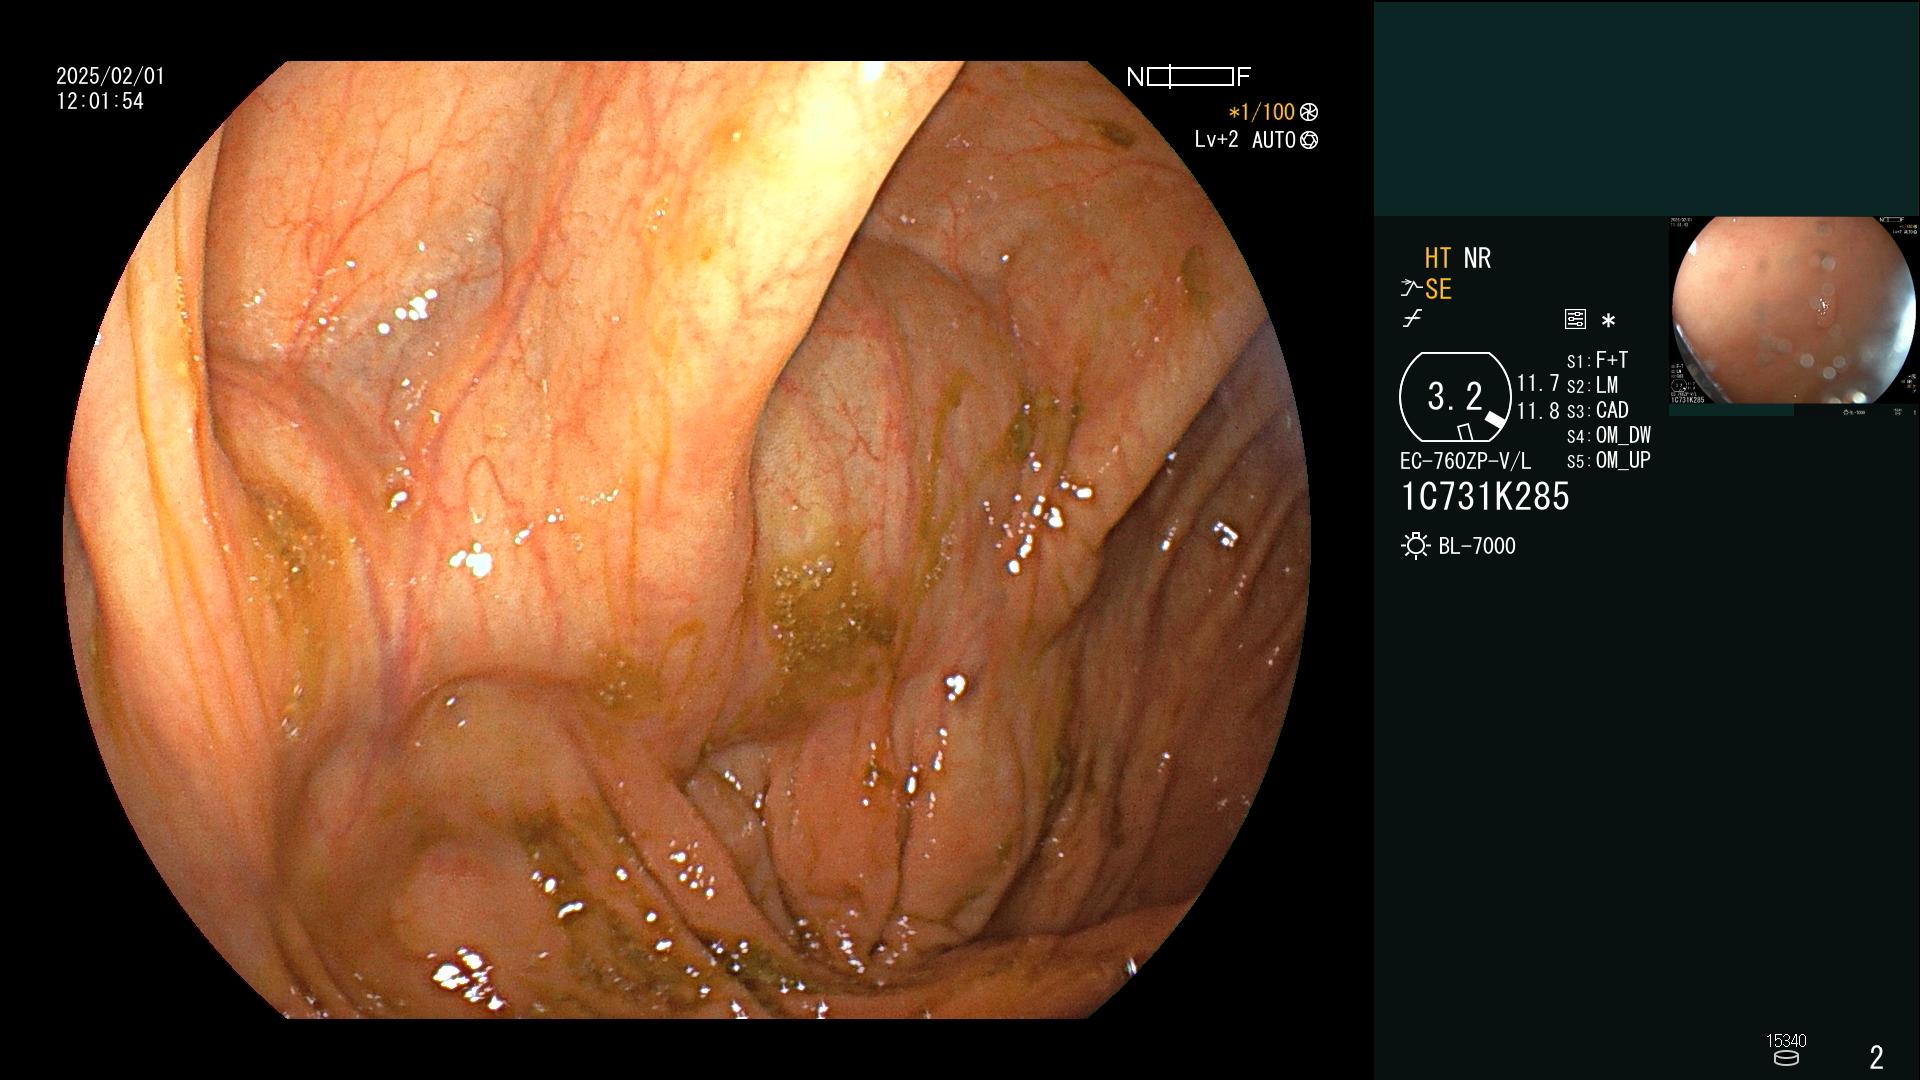Click the tone curve icon below SE
Screen dimensions: 1920x1080
point(1412,319)
